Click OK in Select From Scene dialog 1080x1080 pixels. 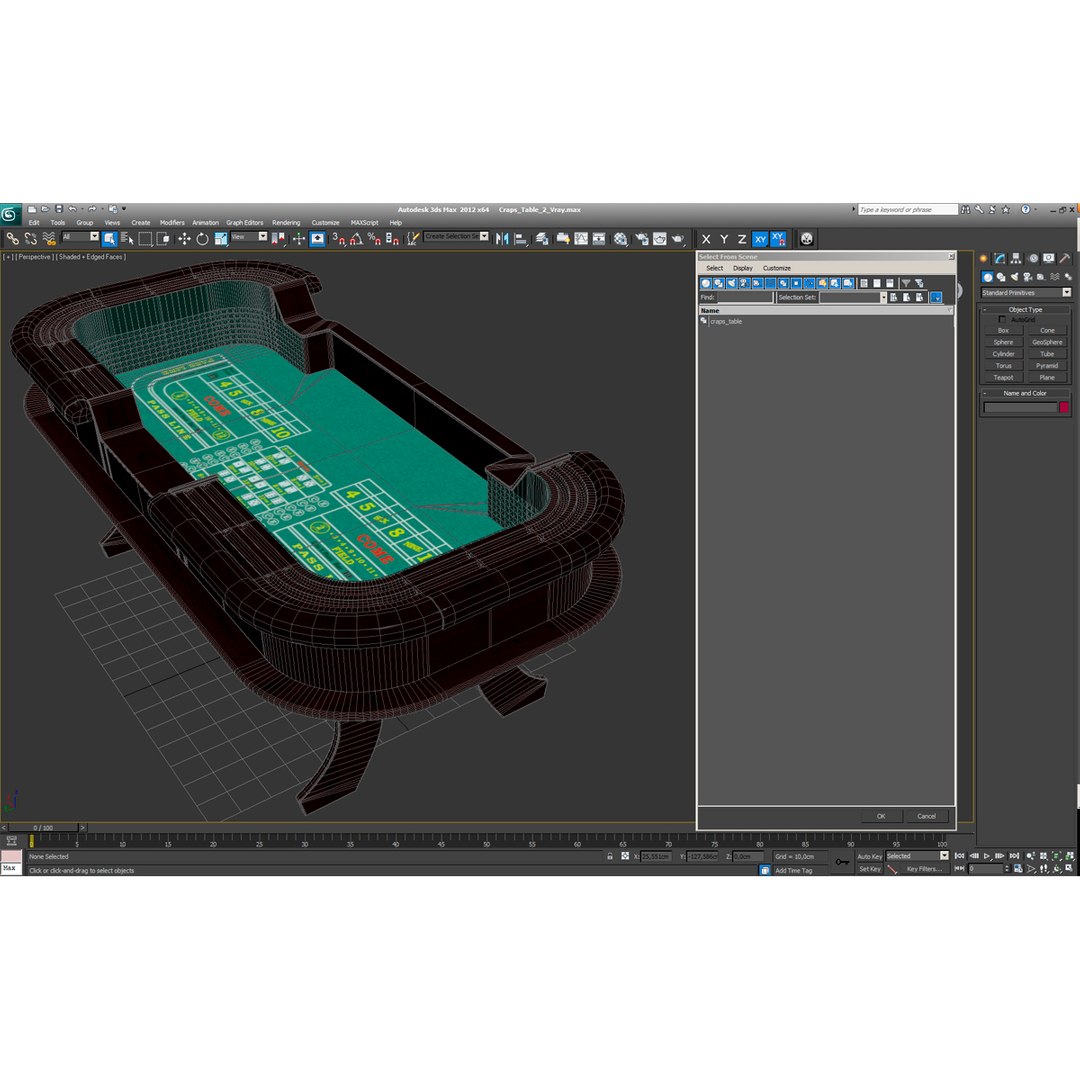pos(881,816)
